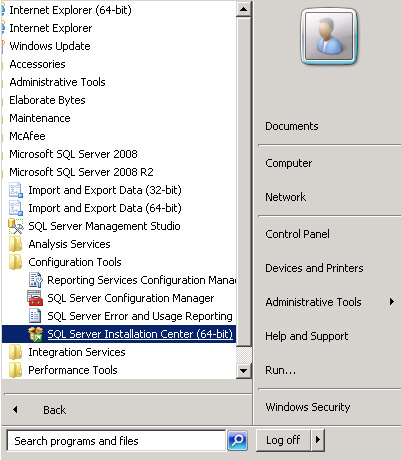
Task: Launch Internet Explorer entry
Action: click(x=51, y=28)
